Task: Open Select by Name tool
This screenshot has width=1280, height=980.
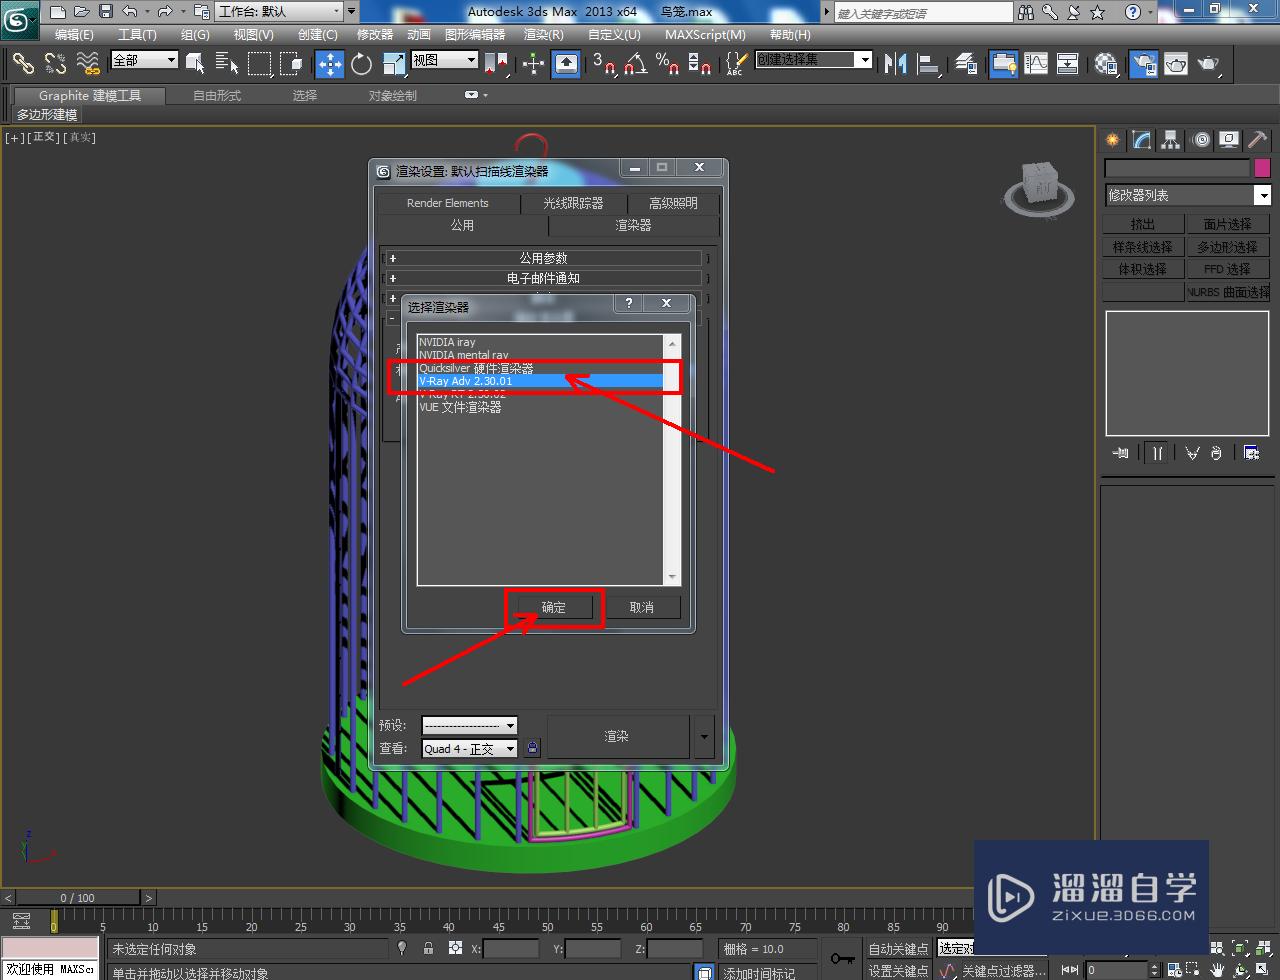Action: click(x=227, y=64)
